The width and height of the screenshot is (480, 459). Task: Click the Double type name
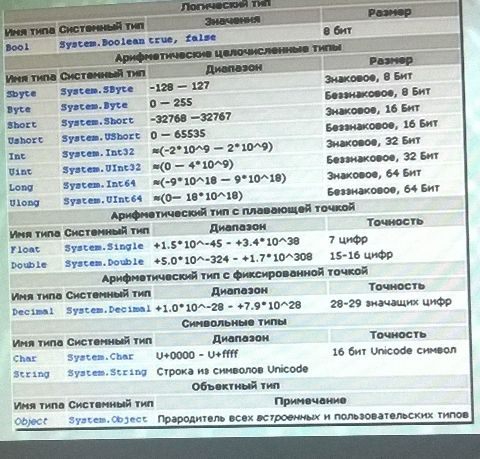(29, 265)
